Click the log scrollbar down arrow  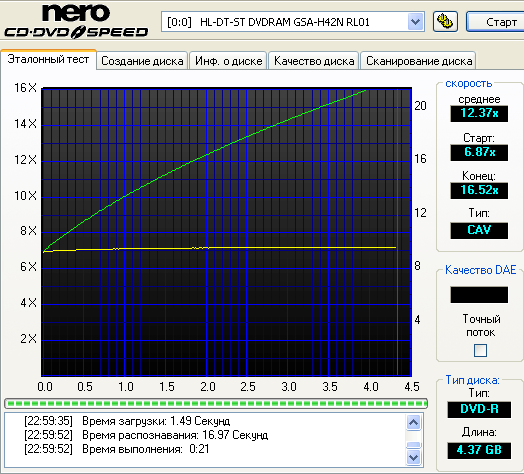click(x=414, y=457)
